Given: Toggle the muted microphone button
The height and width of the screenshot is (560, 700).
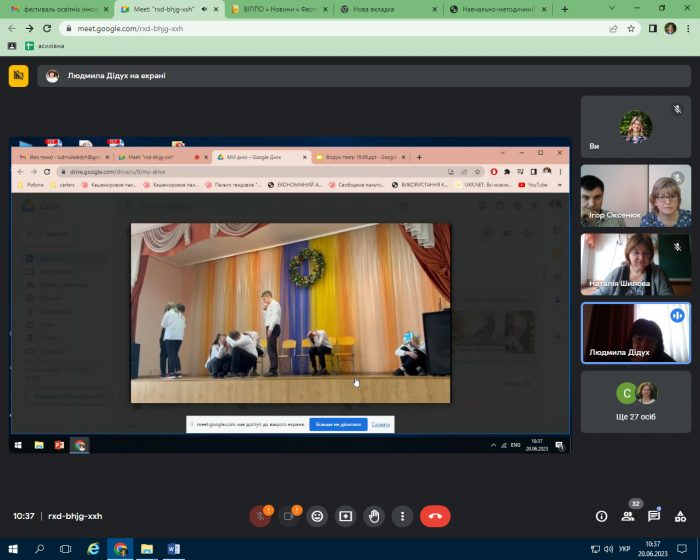Looking at the screenshot, I should point(260,516).
